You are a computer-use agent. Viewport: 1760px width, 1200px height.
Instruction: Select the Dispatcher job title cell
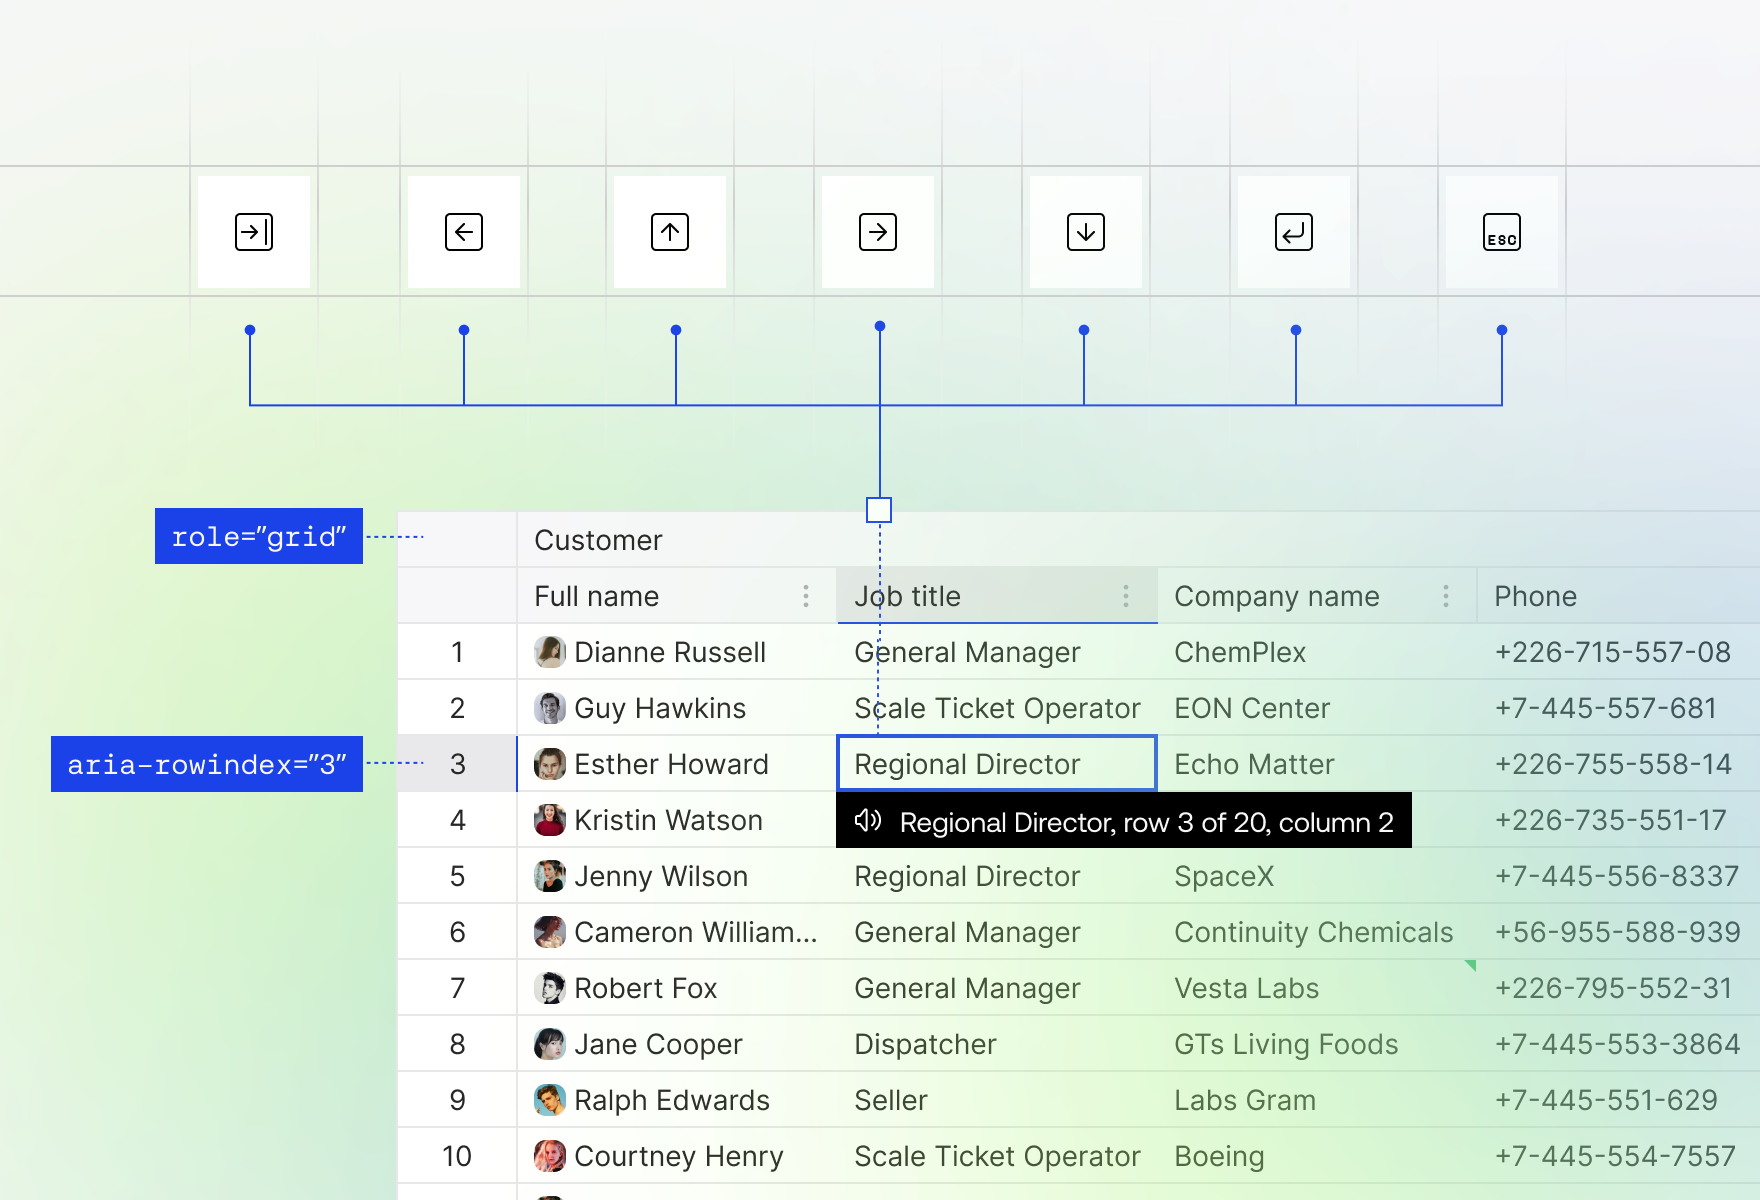pos(997,1044)
